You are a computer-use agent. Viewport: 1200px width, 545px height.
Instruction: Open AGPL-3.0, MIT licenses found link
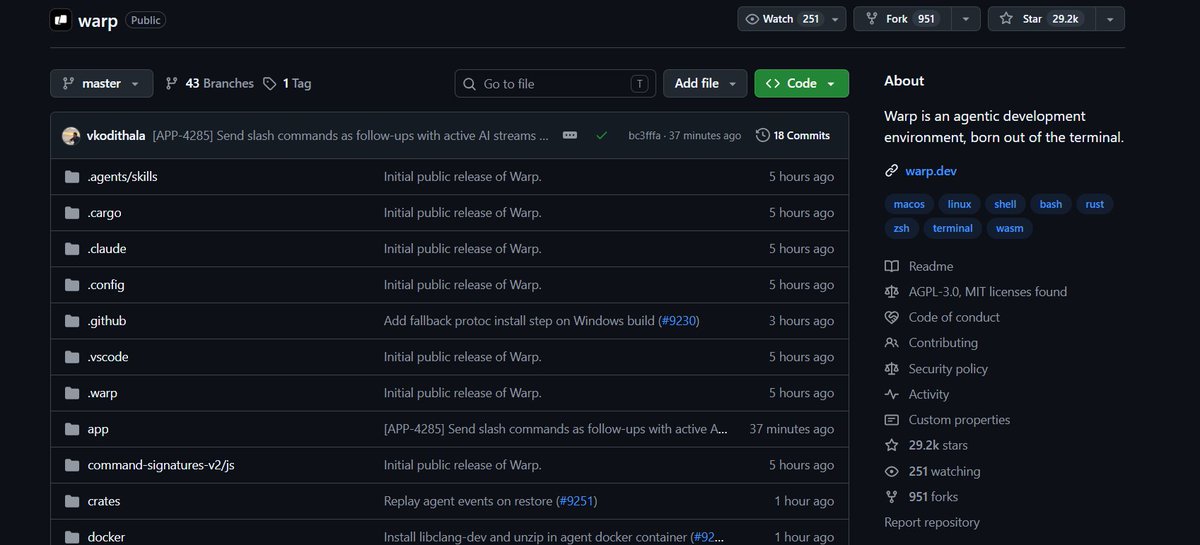point(976,292)
